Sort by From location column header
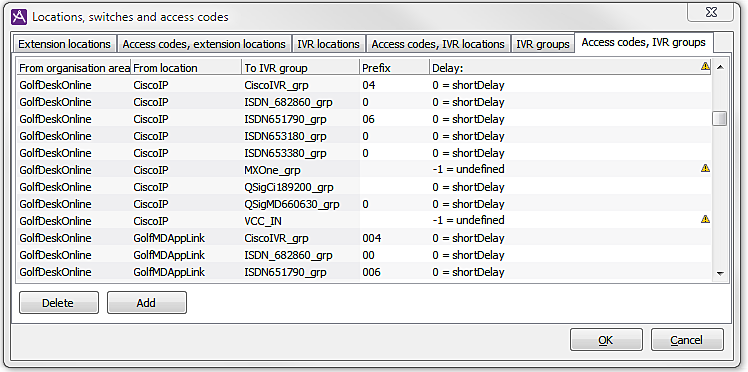 pyautogui.click(x=186, y=68)
